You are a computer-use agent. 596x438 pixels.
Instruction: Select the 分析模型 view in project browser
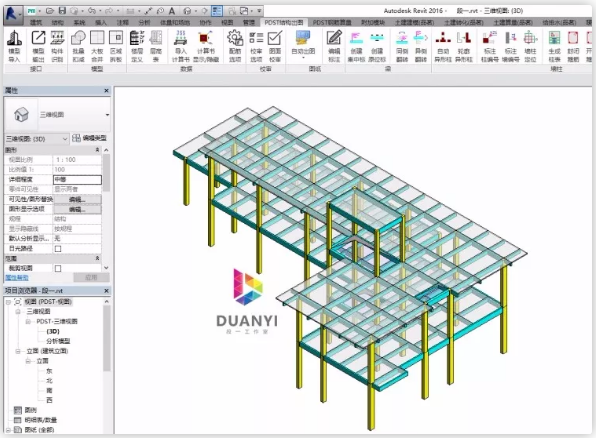coord(58,341)
